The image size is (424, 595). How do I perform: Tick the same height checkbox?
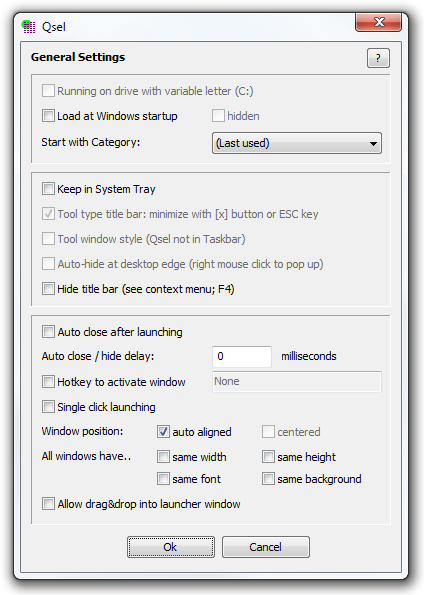pos(268,456)
